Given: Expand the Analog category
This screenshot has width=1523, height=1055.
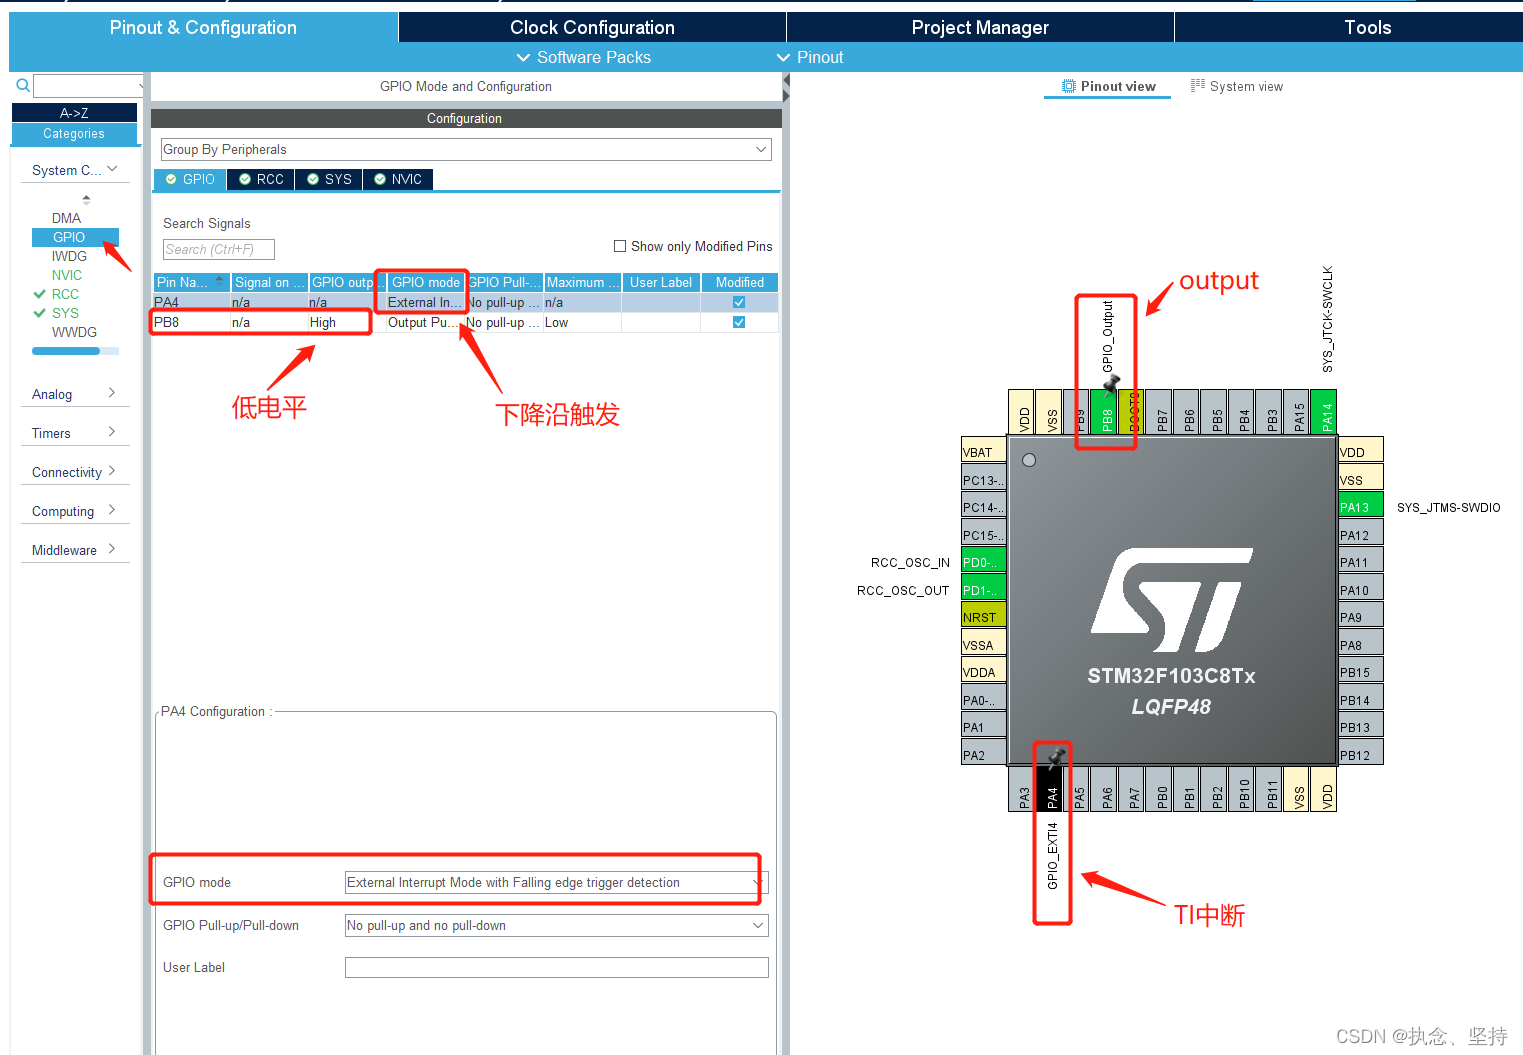Looking at the screenshot, I should pos(75,394).
